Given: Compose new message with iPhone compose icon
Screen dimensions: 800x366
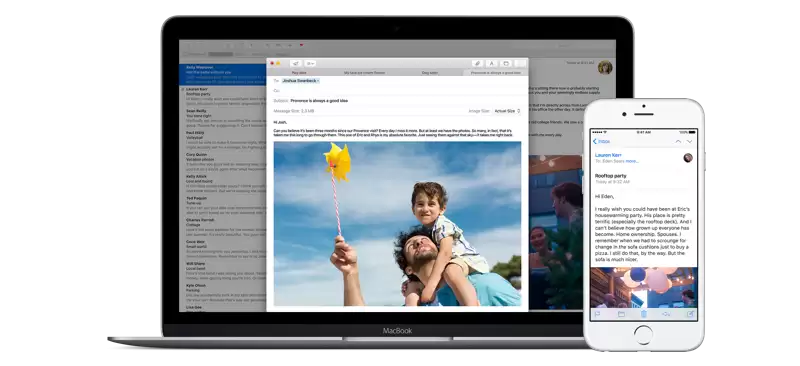Looking at the screenshot, I should 690,314.
